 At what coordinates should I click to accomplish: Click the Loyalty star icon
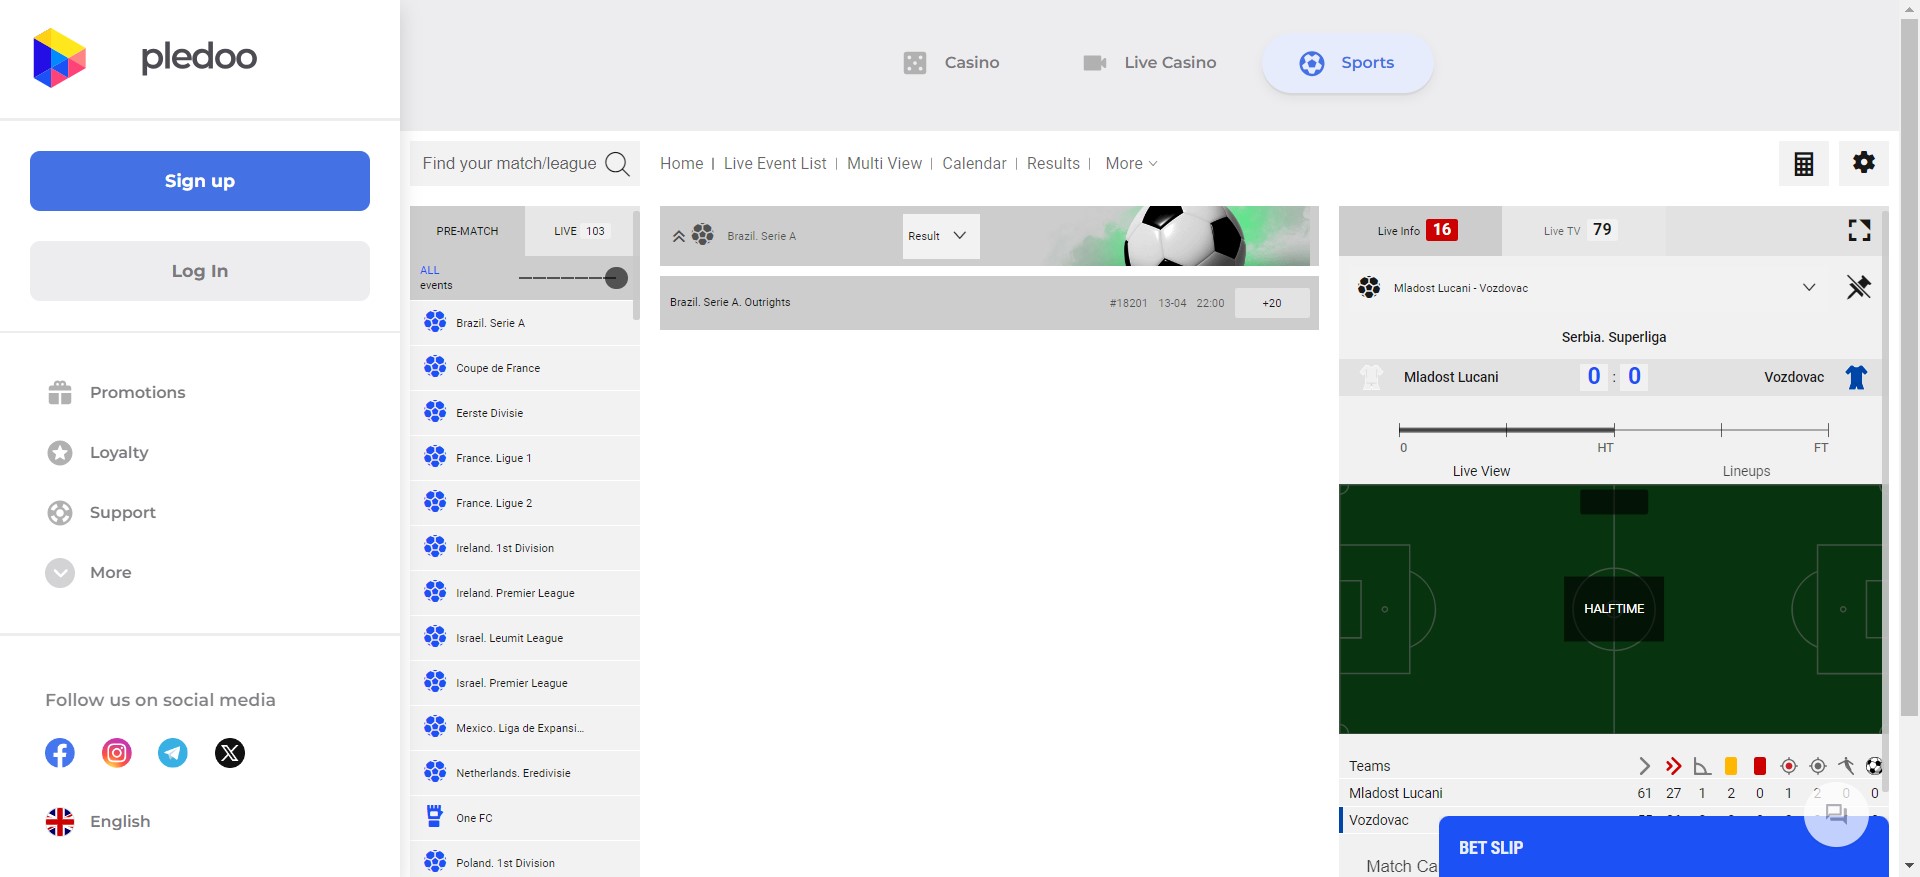(x=60, y=453)
